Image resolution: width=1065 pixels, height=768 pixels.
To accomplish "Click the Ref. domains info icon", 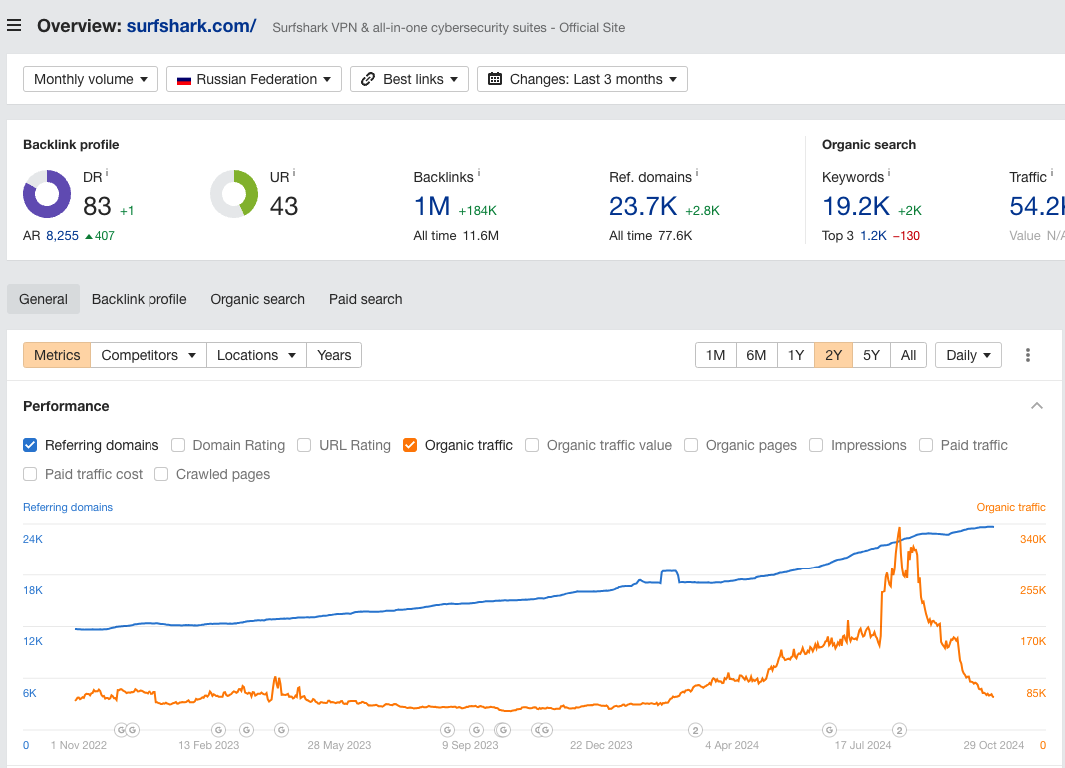I will point(697,174).
